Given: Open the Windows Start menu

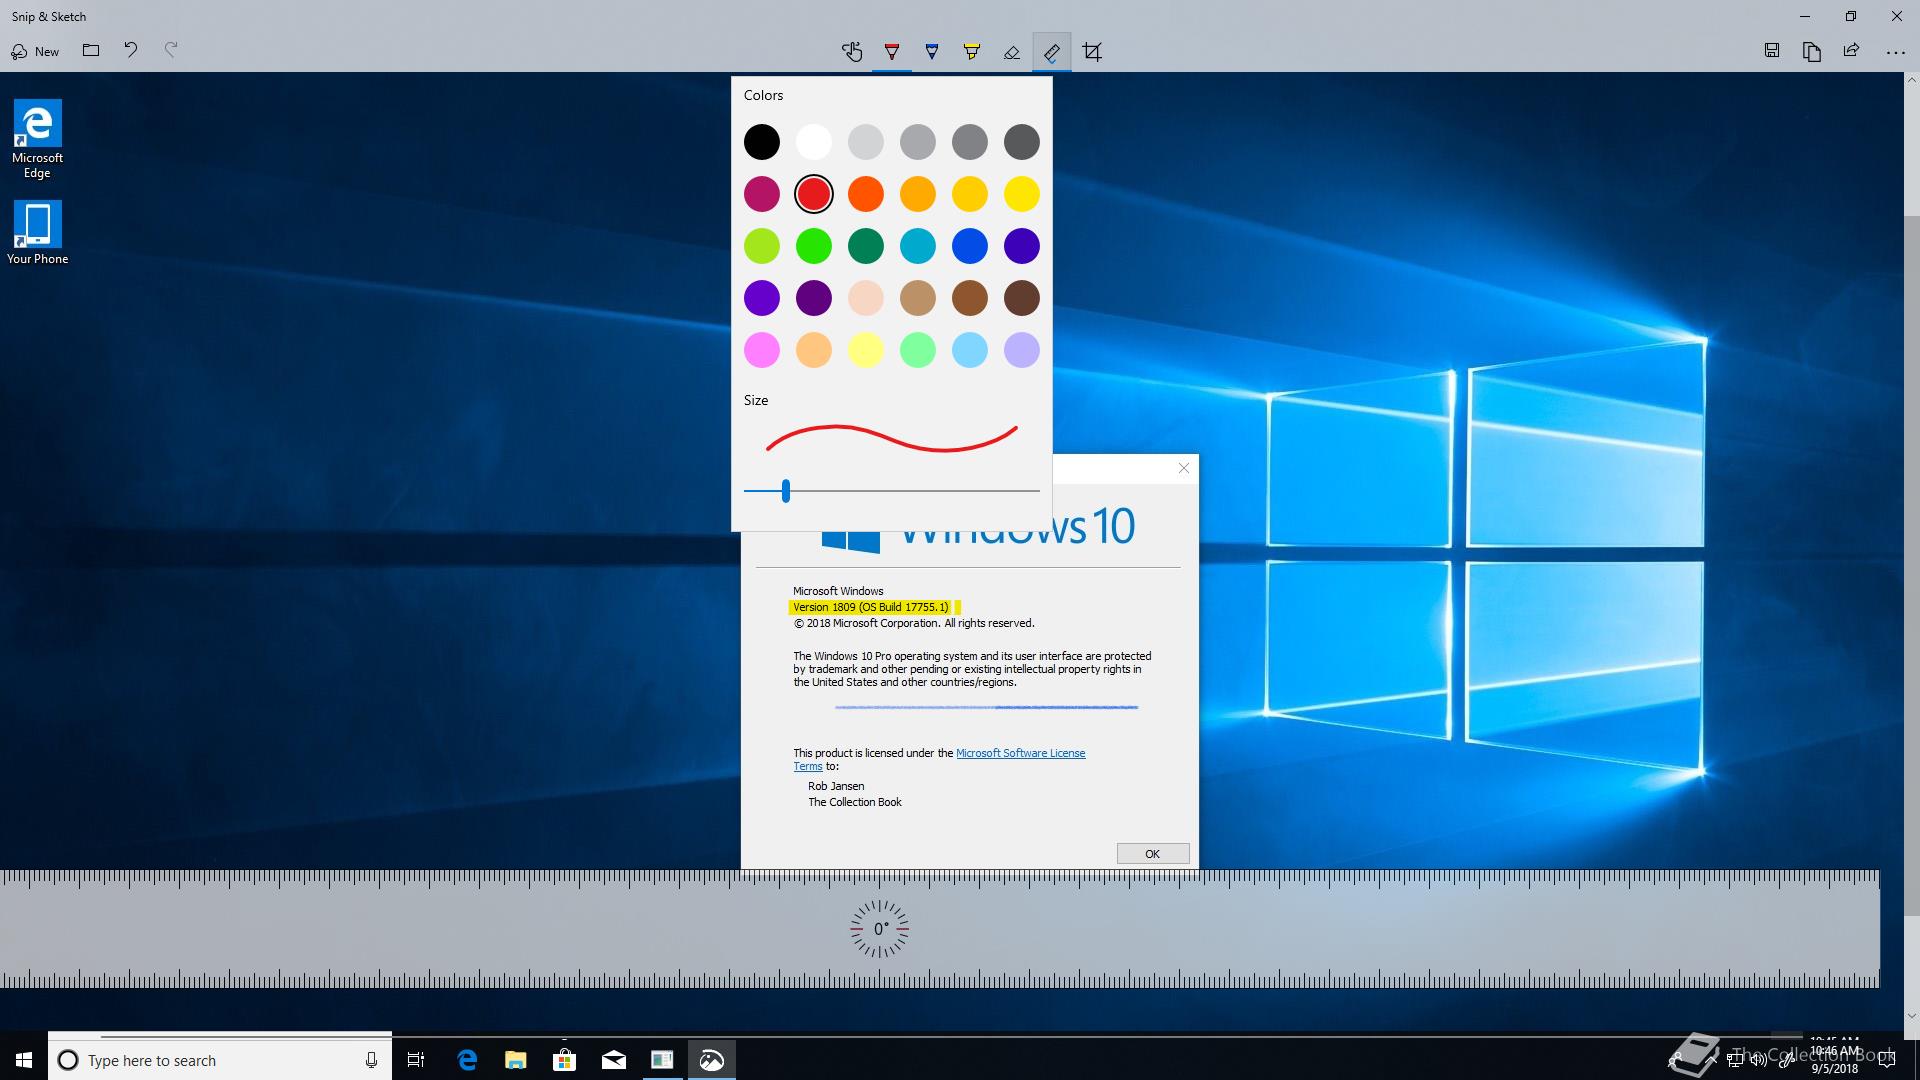Looking at the screenshot, I should (x=24, y=1060).
